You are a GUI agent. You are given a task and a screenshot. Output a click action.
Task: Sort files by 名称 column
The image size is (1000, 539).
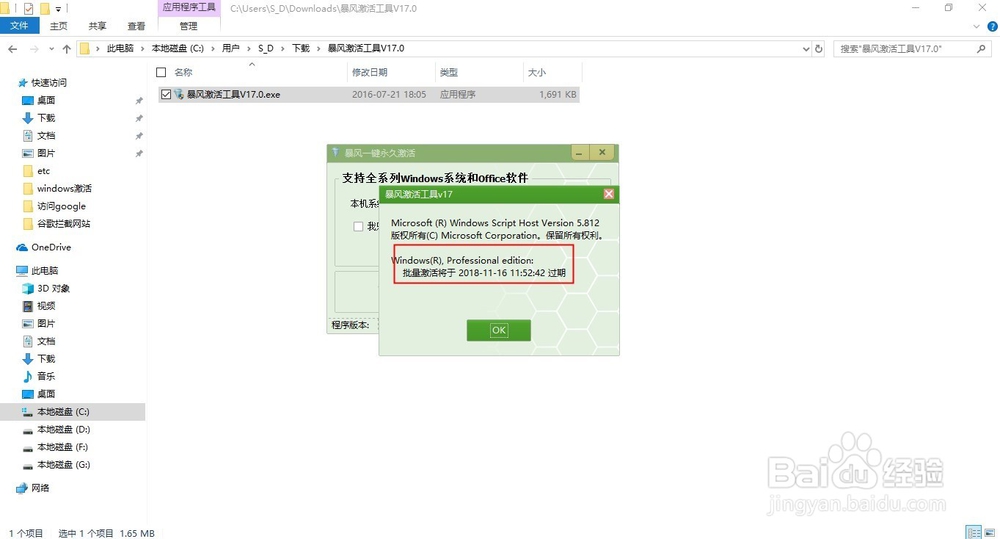click(183, 73)
